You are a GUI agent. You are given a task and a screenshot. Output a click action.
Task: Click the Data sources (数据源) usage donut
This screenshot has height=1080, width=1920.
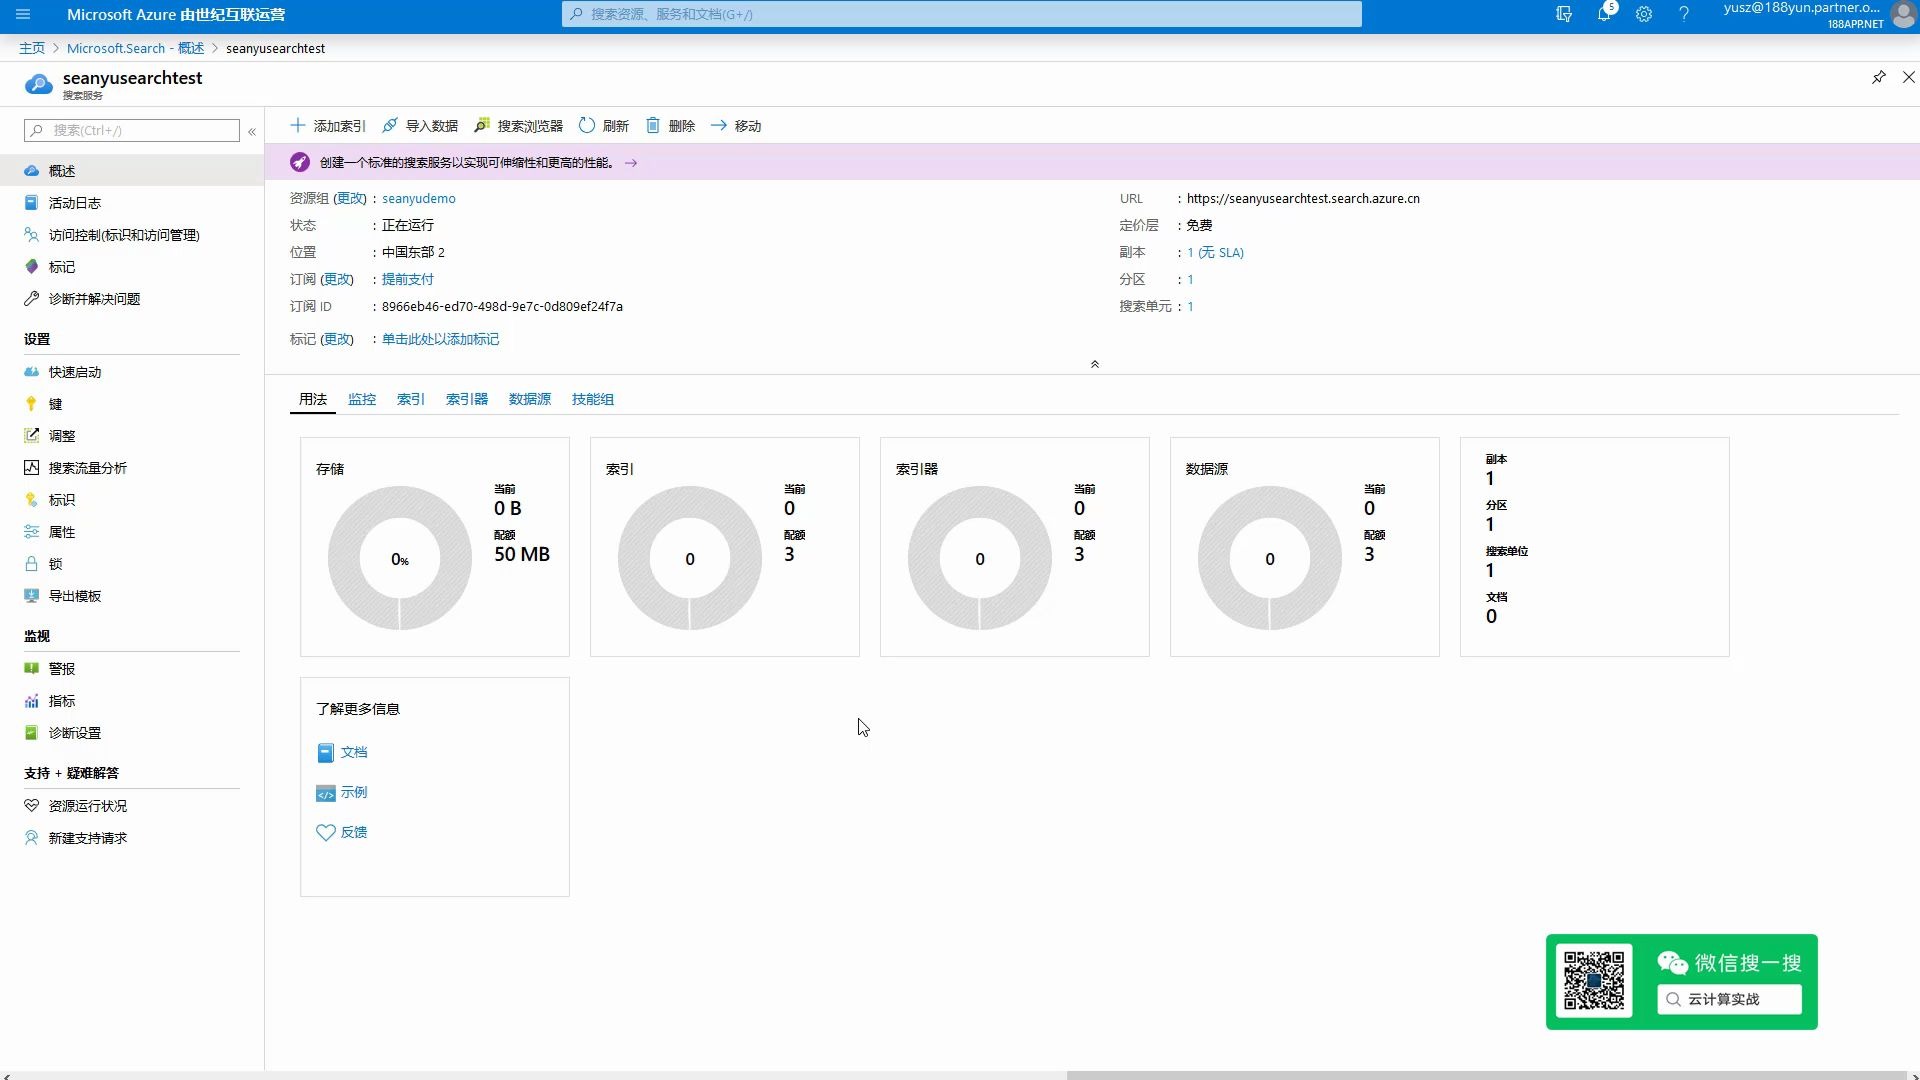coord(1270,558)
